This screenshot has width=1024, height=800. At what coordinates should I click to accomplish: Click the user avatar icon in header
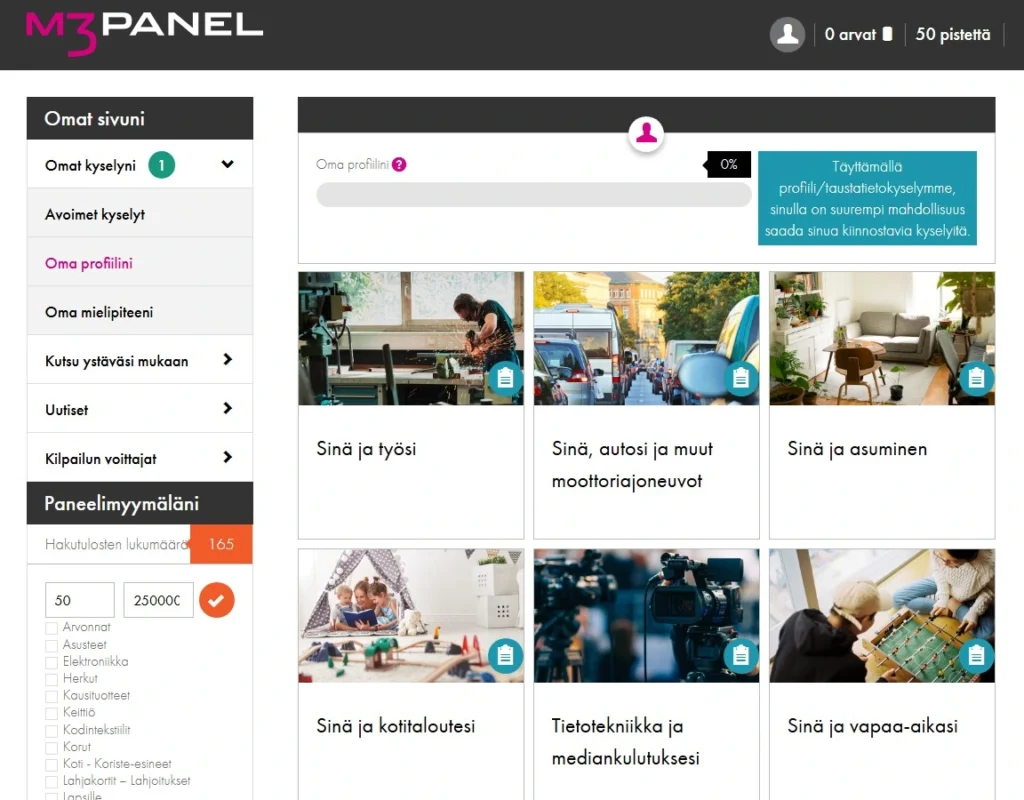tap(787, 35)
